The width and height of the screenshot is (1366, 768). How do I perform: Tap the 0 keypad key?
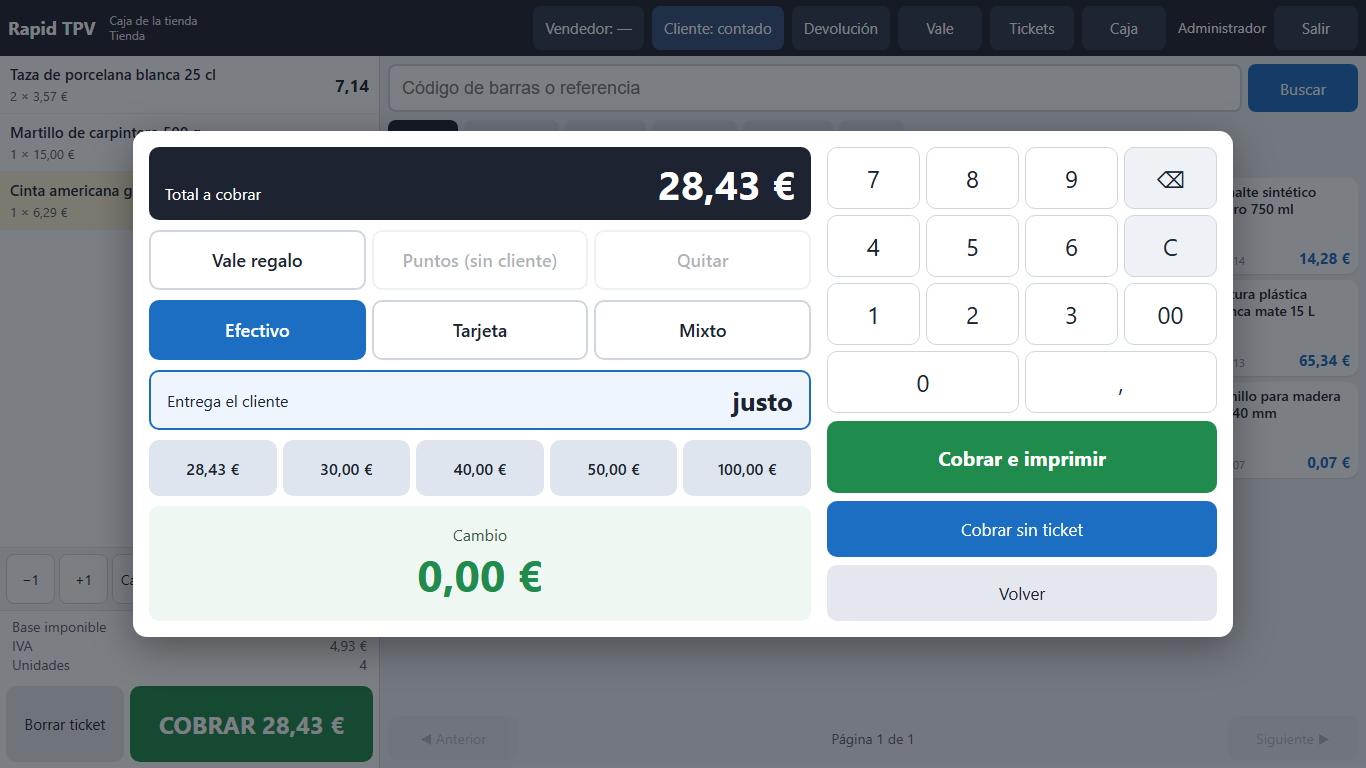923,383
